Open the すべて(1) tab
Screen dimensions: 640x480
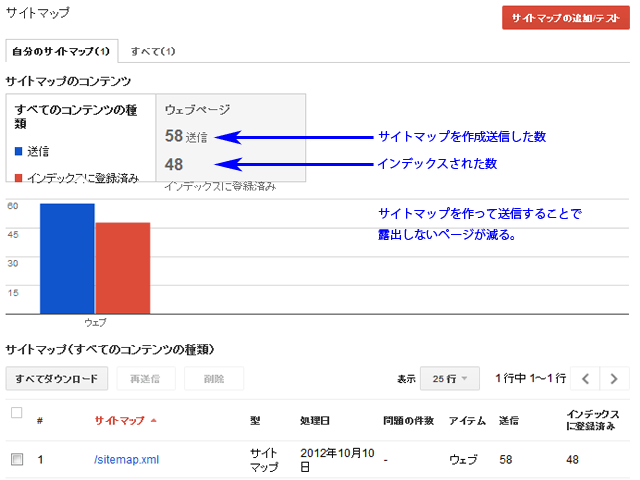153,51
